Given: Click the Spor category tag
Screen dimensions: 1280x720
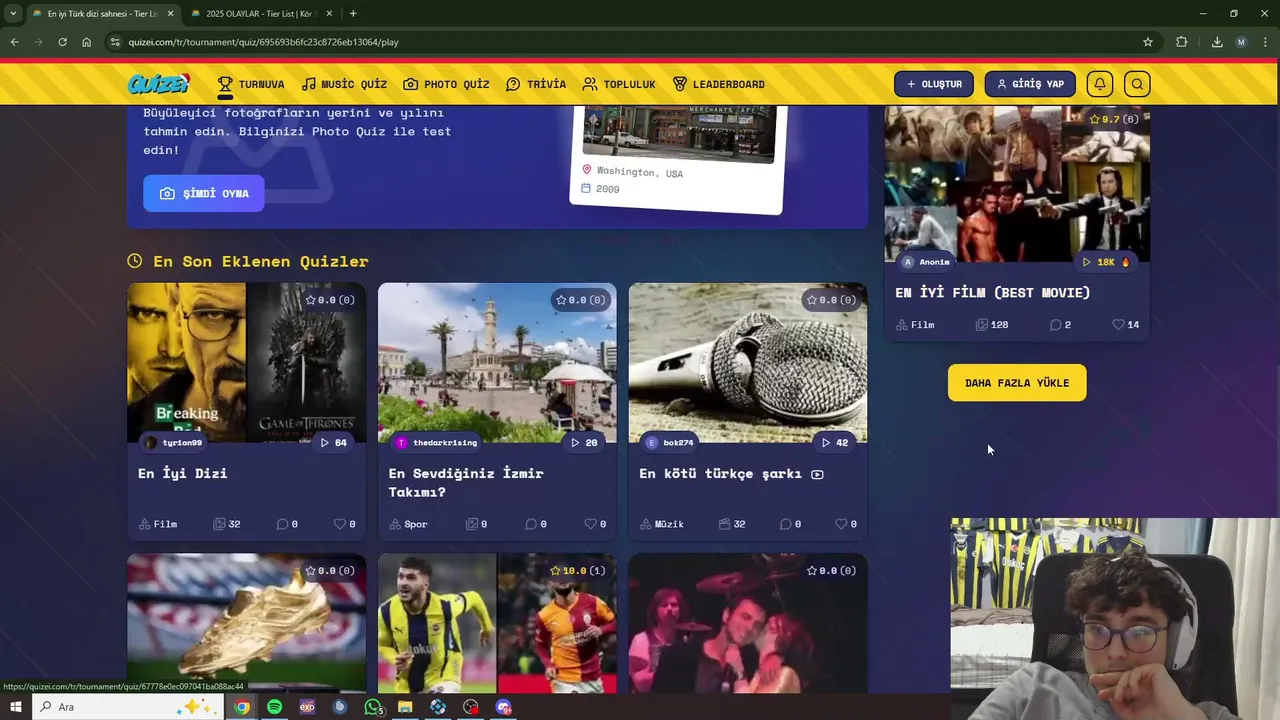Looking at the screenshot, I should pyautogui.click(x=408, y=524).
